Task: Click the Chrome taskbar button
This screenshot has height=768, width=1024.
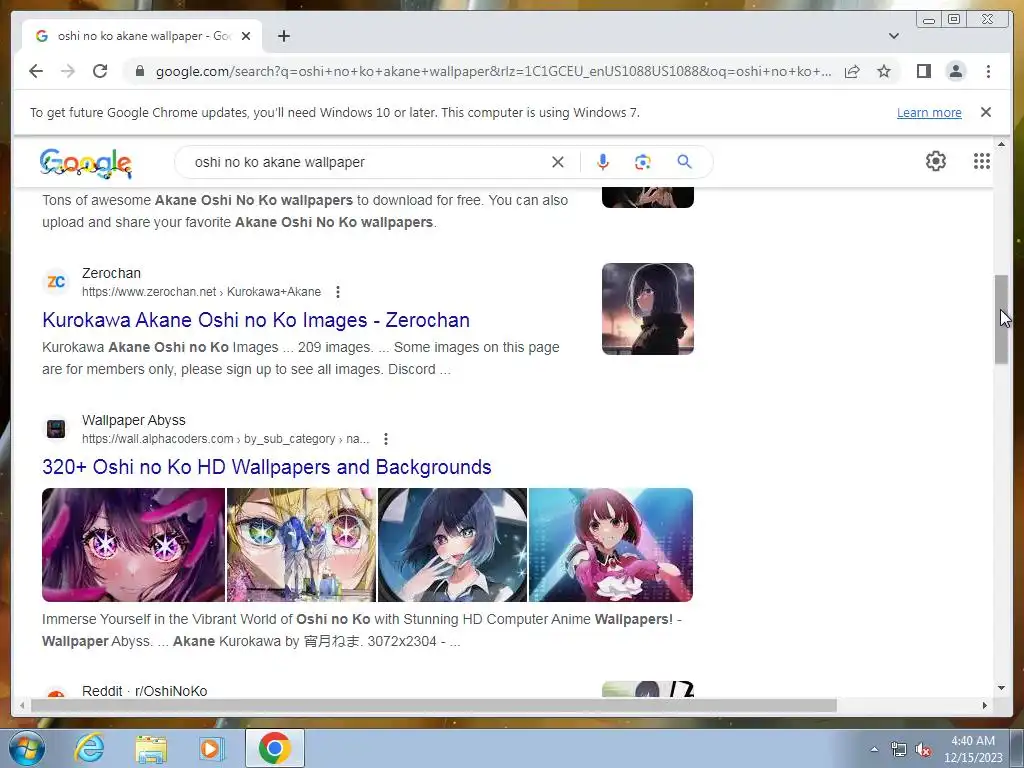Action: pyautogui.click(x=275, y=748)
